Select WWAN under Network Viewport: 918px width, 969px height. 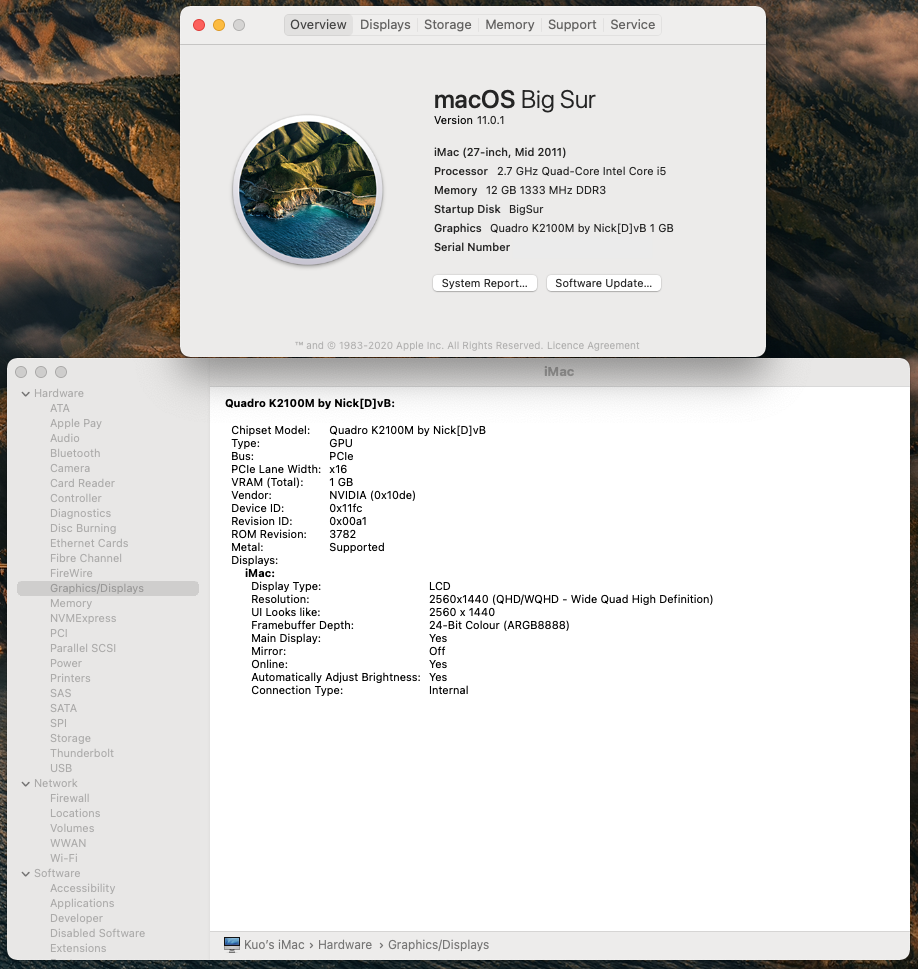[x=68, y=844]
